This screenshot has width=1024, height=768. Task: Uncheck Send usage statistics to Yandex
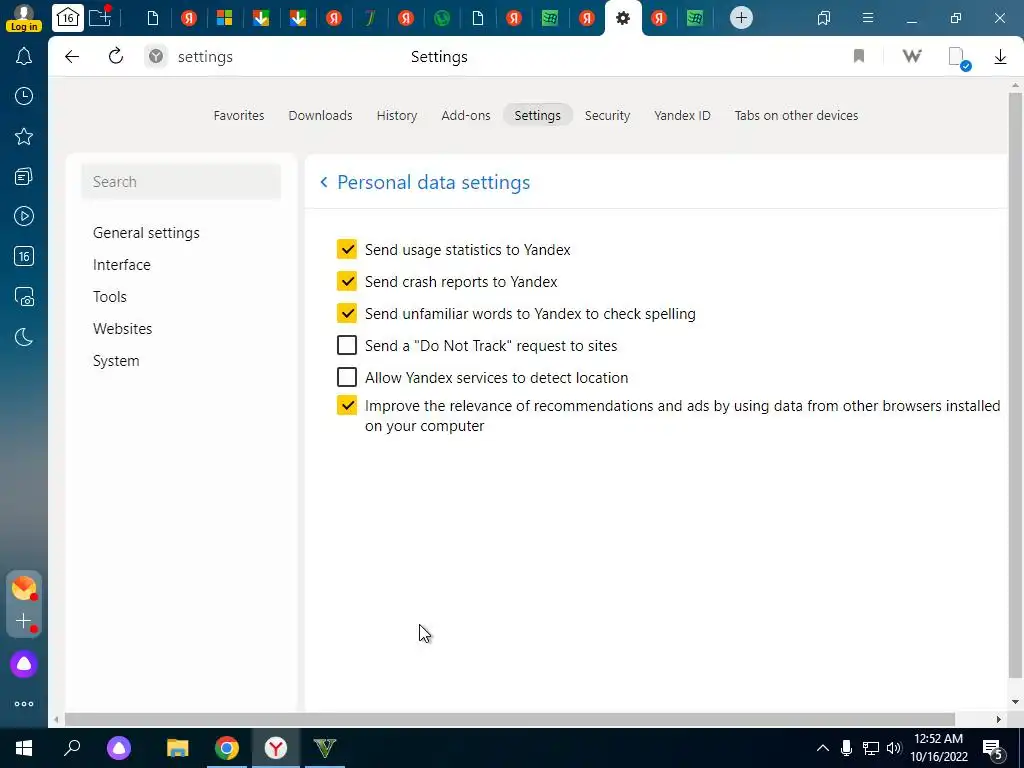[x=347, y=249]
